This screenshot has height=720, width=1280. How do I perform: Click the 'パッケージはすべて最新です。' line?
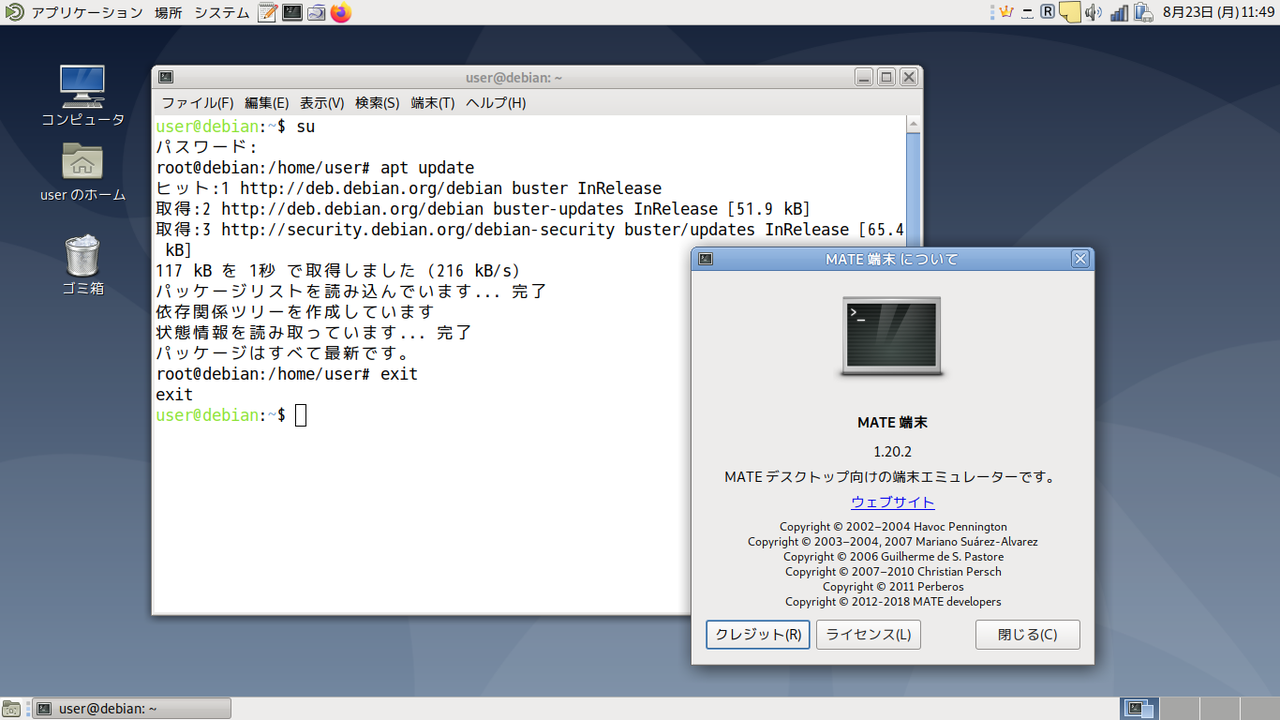click(x=283, y=353)
